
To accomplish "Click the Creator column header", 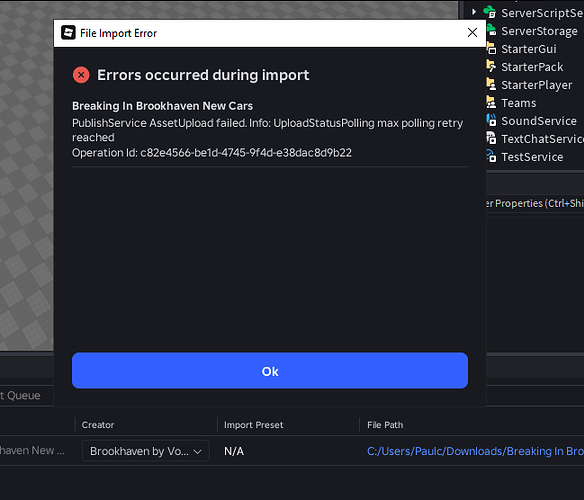I will 98,425.
